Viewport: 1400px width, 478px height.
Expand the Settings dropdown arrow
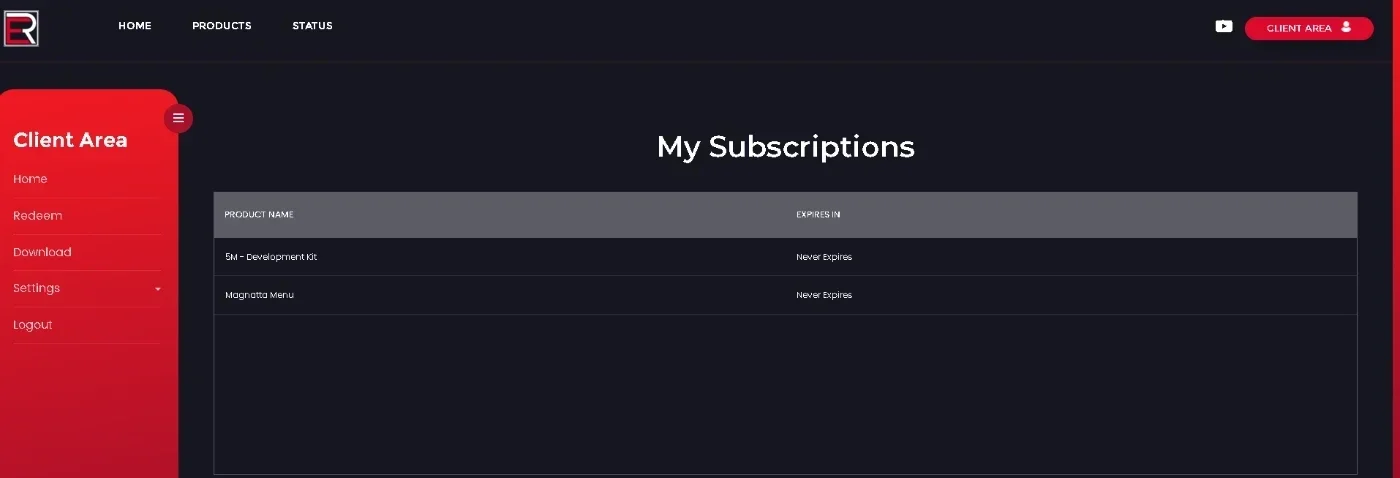click(158, 289)
